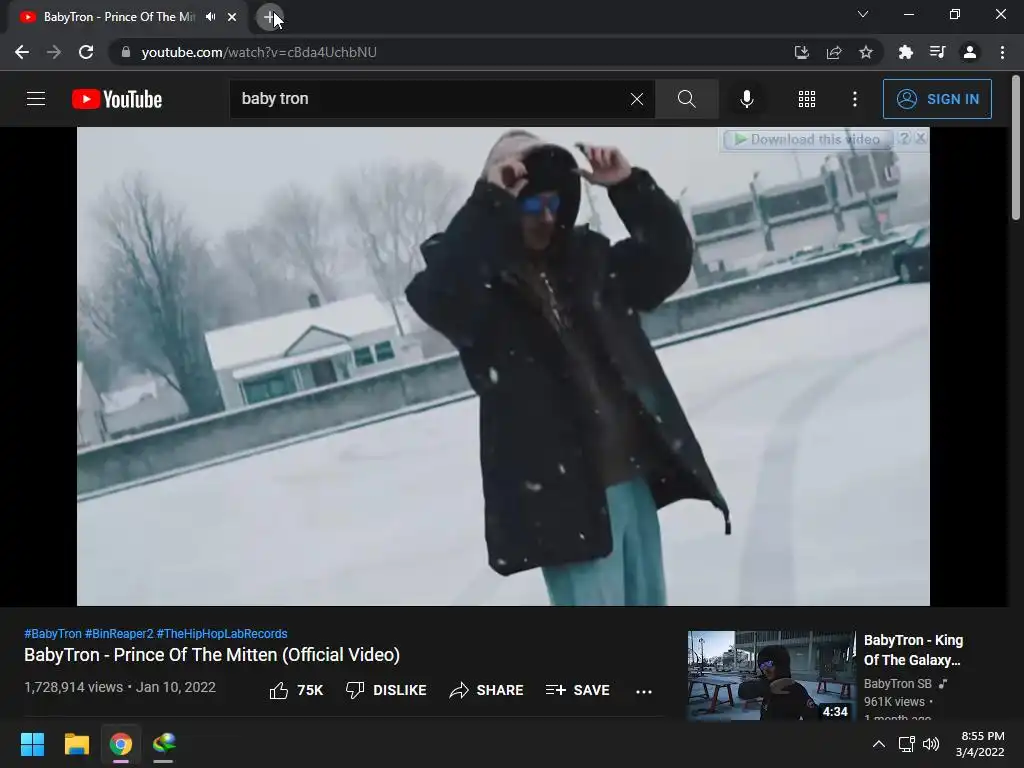Open File Explorer from the taskbar

[x=76, y=744]
